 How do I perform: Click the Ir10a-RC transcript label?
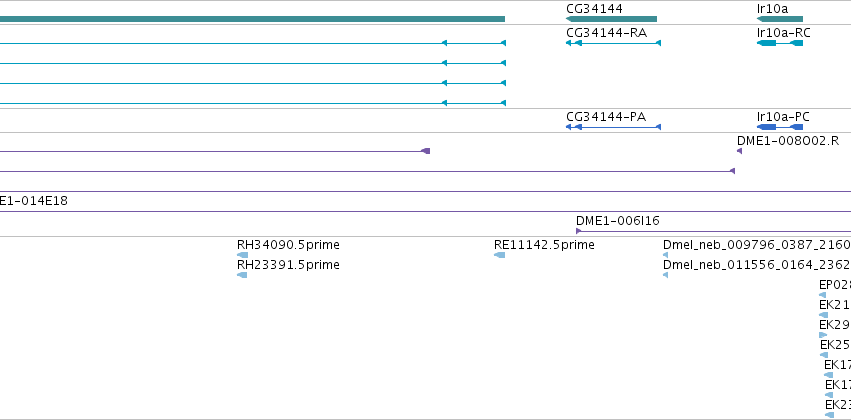784,33
